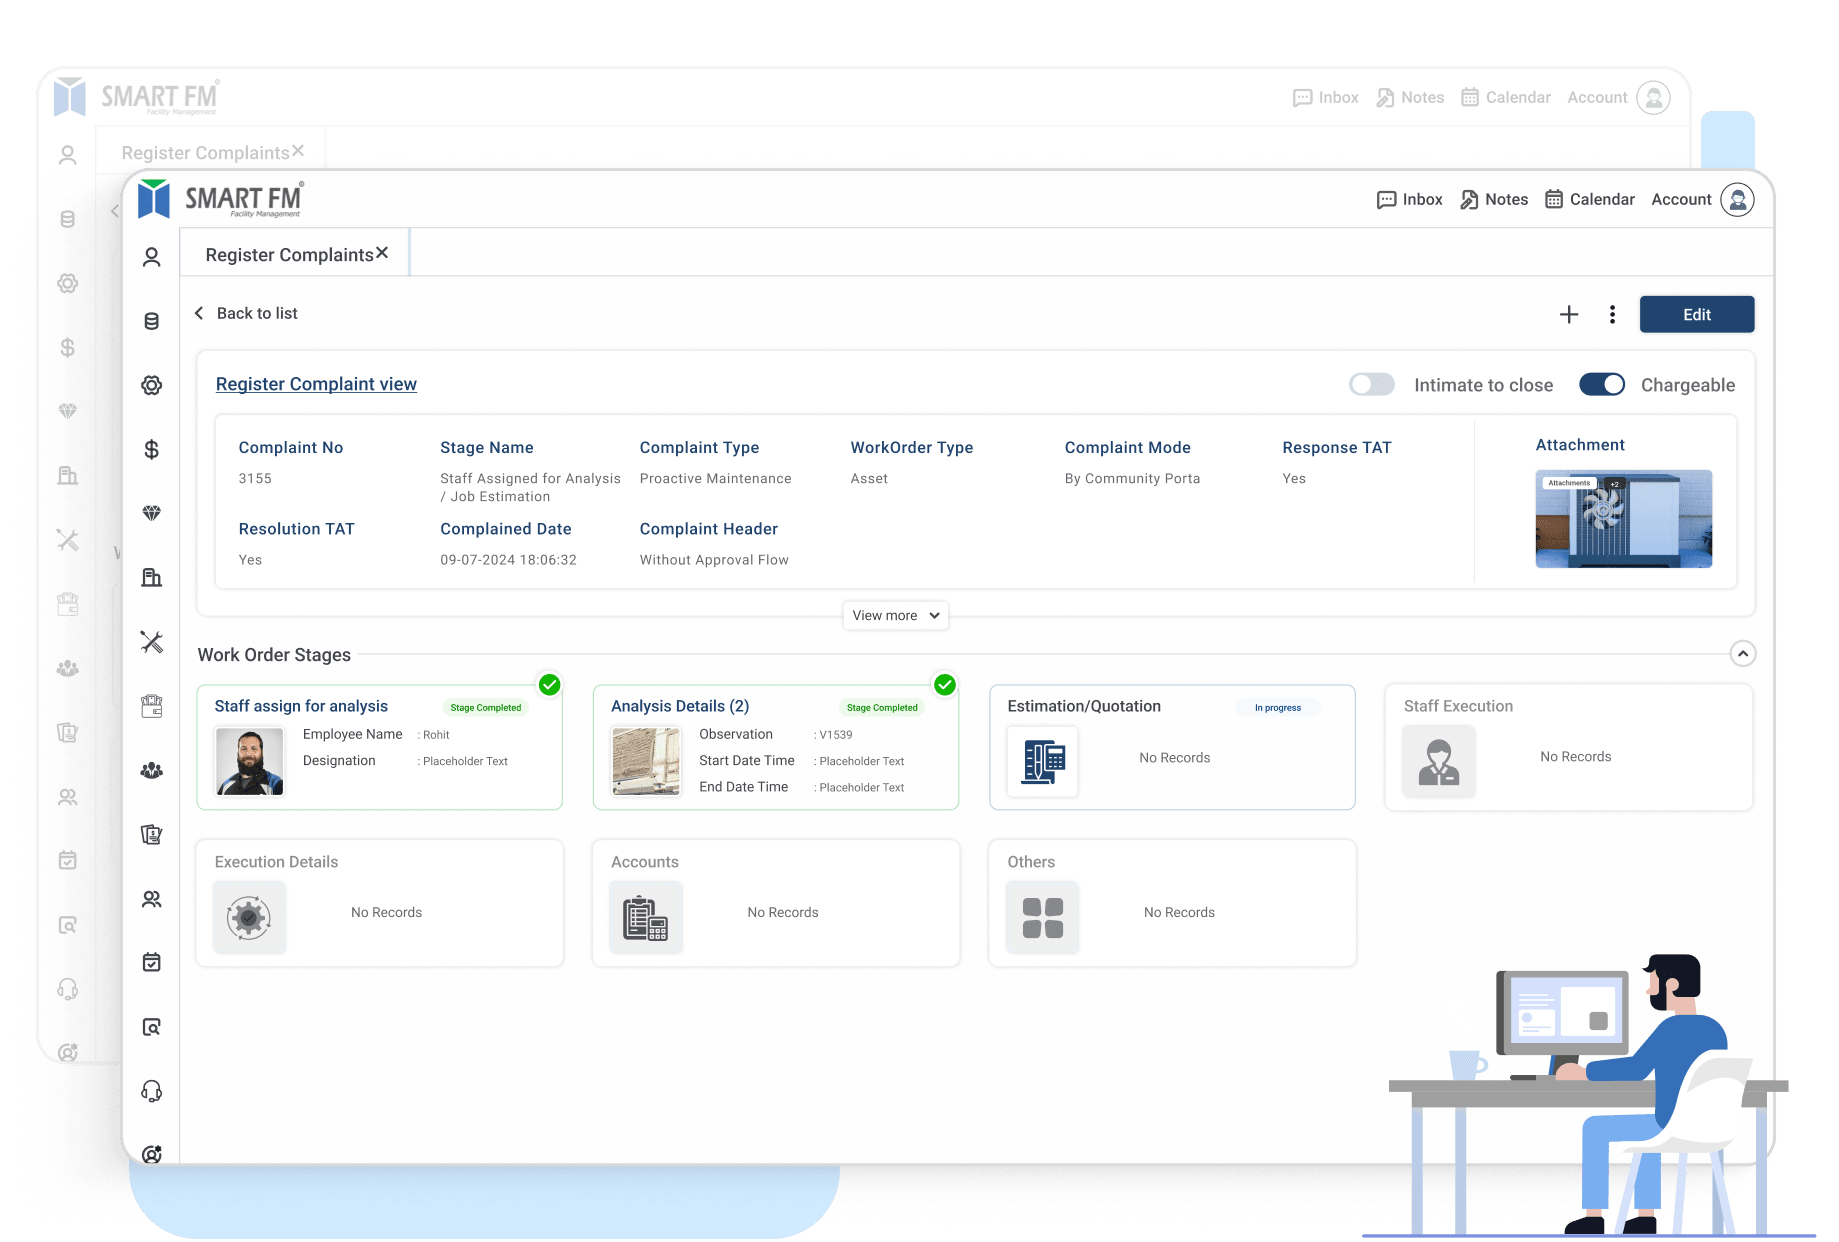Open the database icon in the sidebar
The height and width of the screenshot is (1242, 1839).
151,321
